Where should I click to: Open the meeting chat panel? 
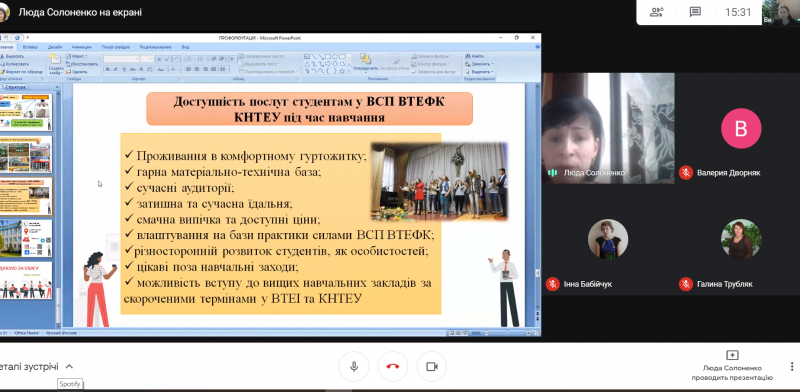[x=694, y=12]
